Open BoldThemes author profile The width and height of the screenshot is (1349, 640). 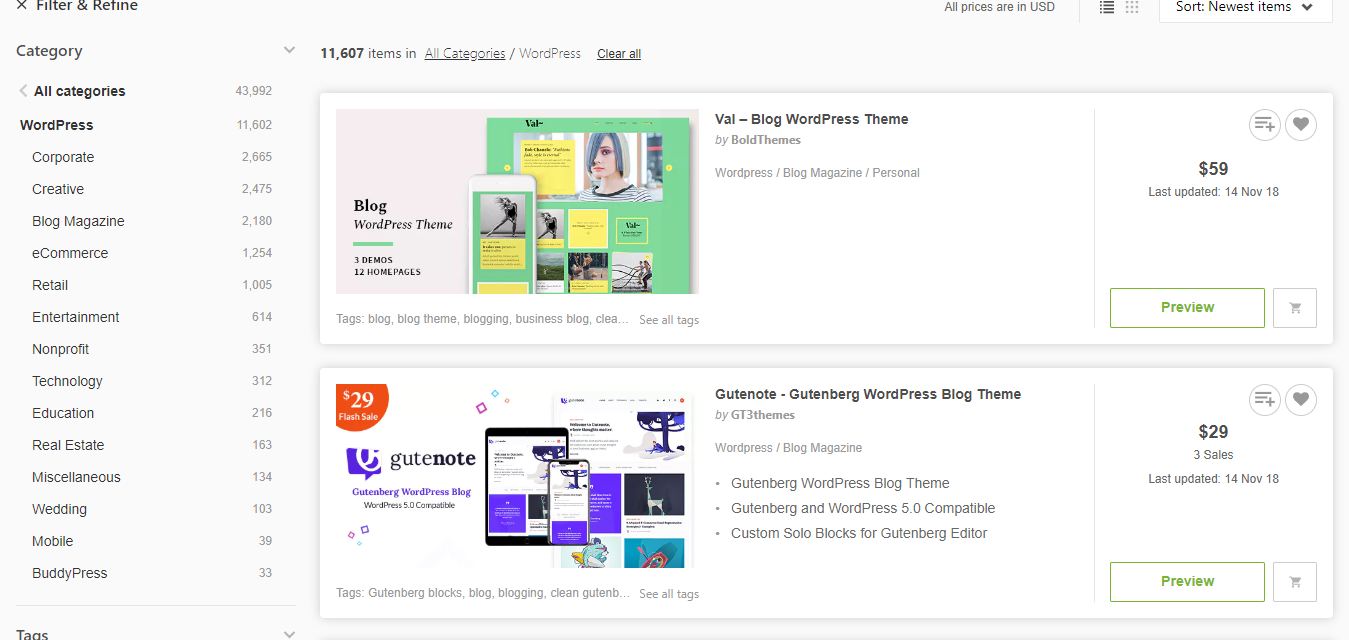765,140
